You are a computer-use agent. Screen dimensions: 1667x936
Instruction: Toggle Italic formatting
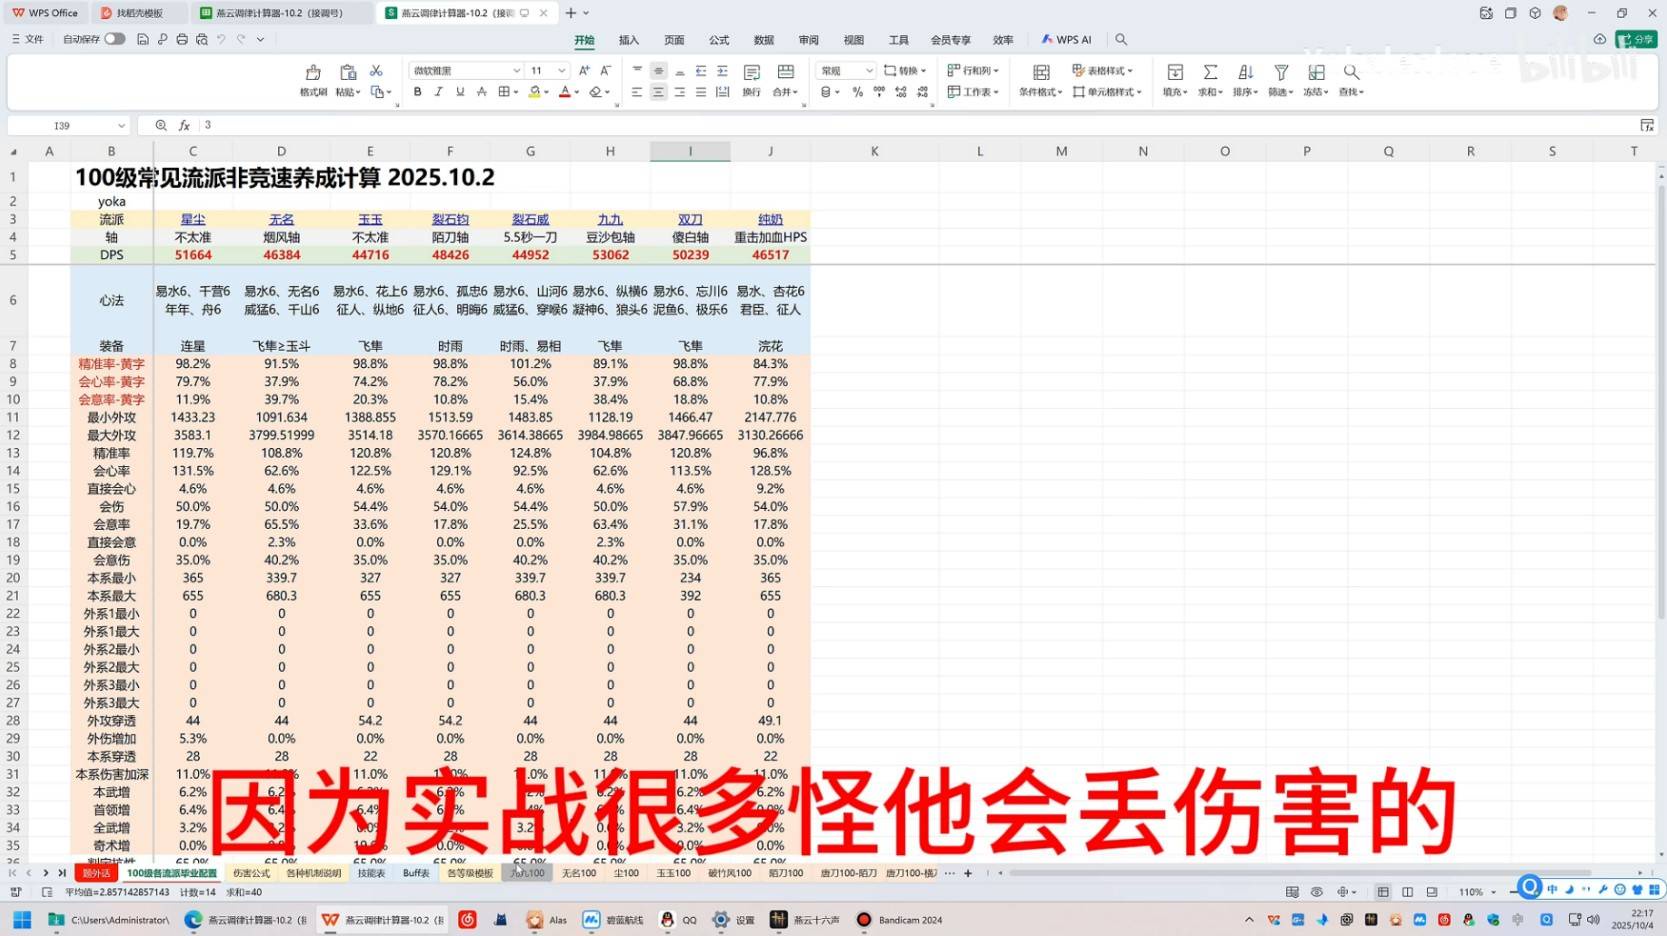click(x=438, y=92)
